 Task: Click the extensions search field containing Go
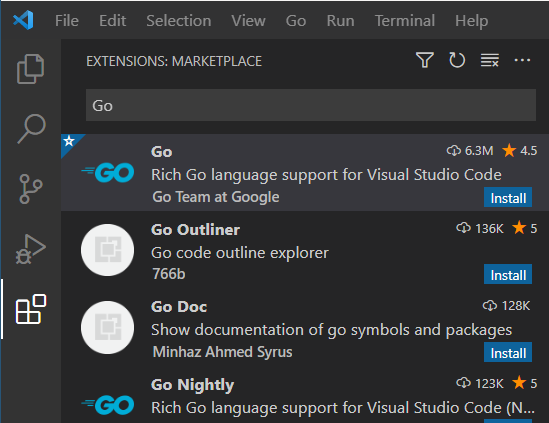point(311,105)
